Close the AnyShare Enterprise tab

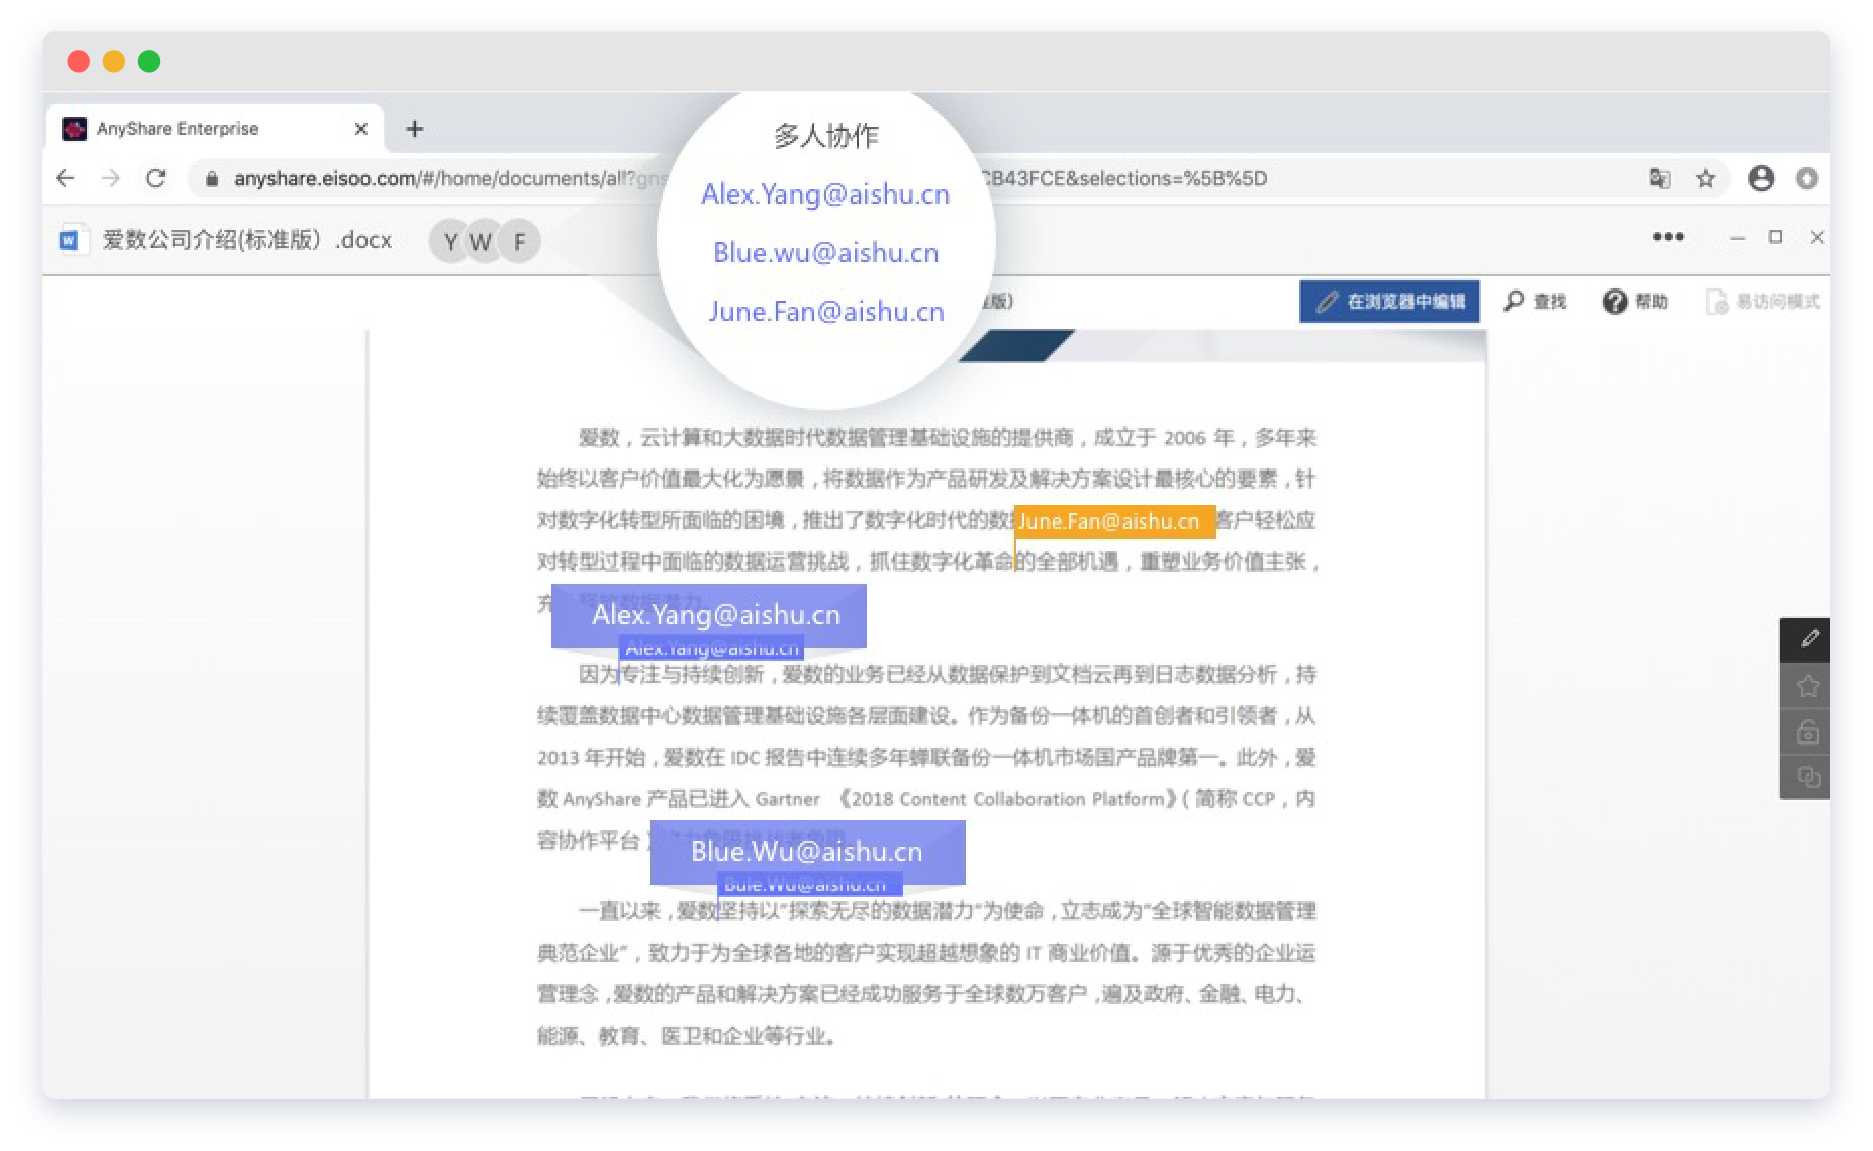click(x=361, y=129)
